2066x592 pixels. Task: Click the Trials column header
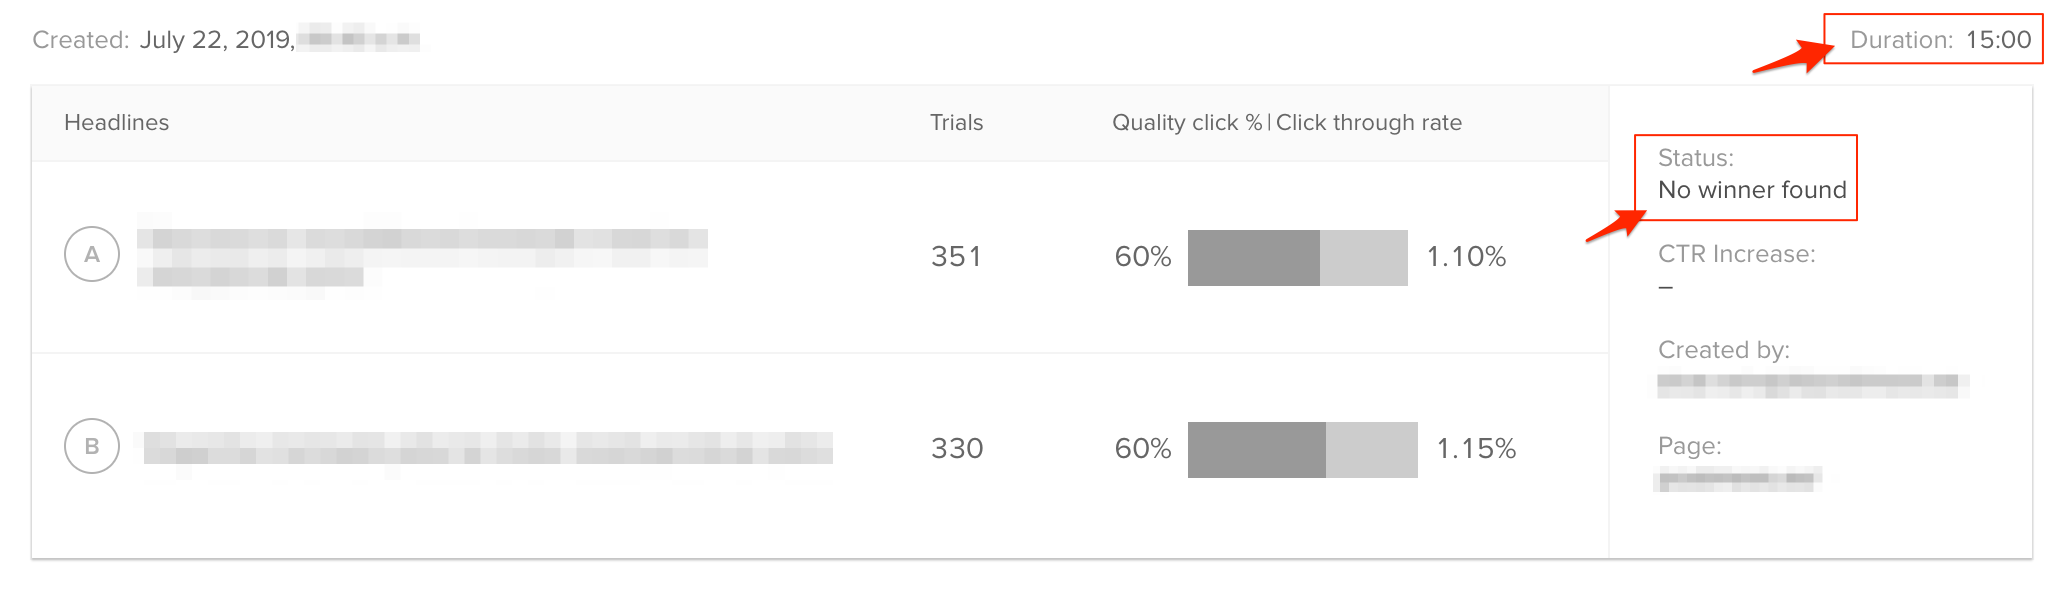(956, 123)
